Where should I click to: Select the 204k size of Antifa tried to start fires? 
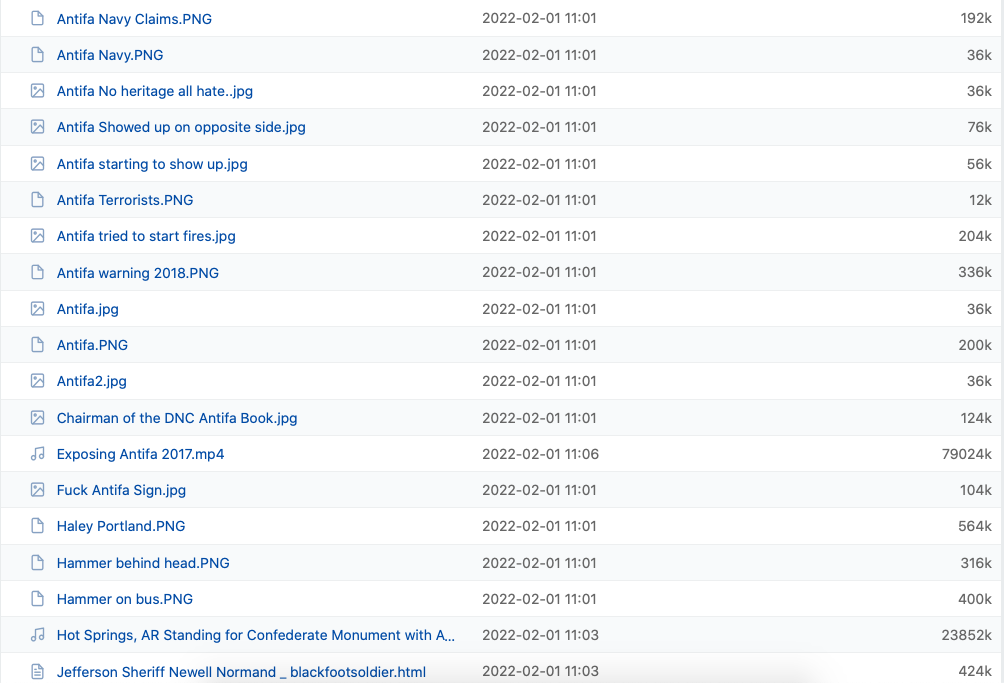point(975,236)
